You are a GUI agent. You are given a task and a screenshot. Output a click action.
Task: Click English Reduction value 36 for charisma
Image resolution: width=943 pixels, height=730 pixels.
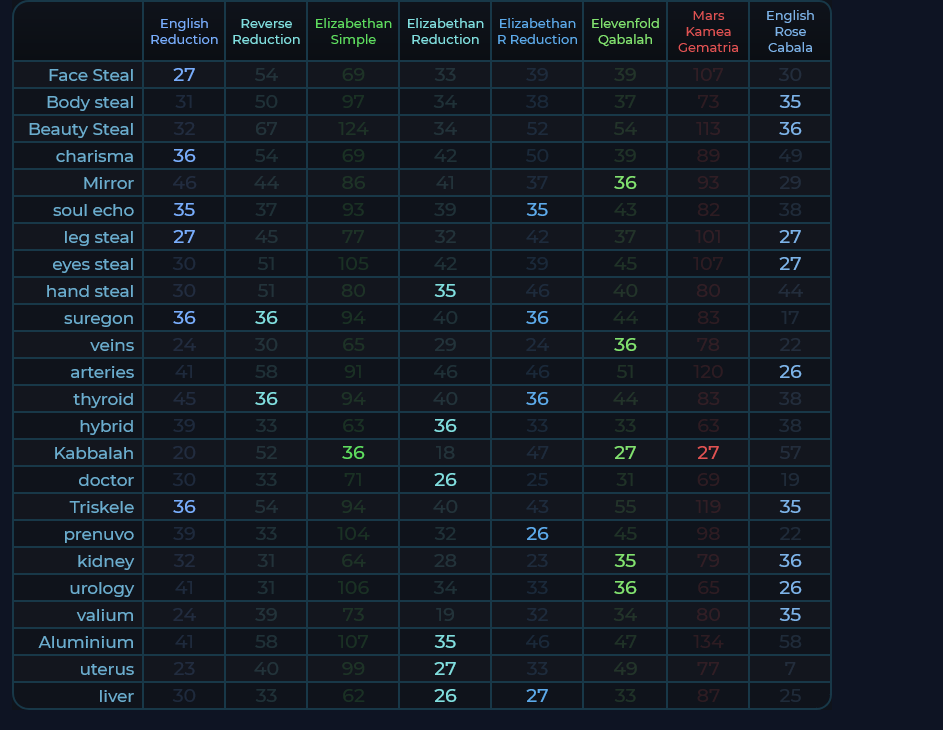click(184, 156)
